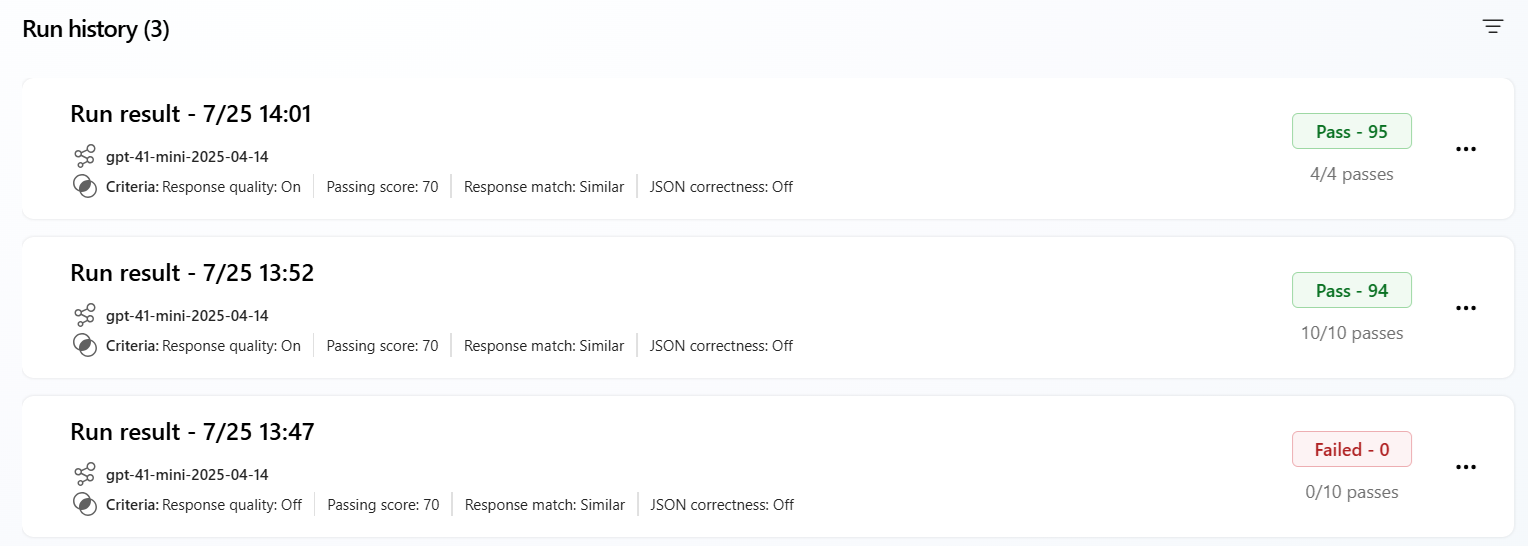Screen dimensions: 1528x546
Task: Click the model icon in the 13:52 run
Action: point(85,315)
